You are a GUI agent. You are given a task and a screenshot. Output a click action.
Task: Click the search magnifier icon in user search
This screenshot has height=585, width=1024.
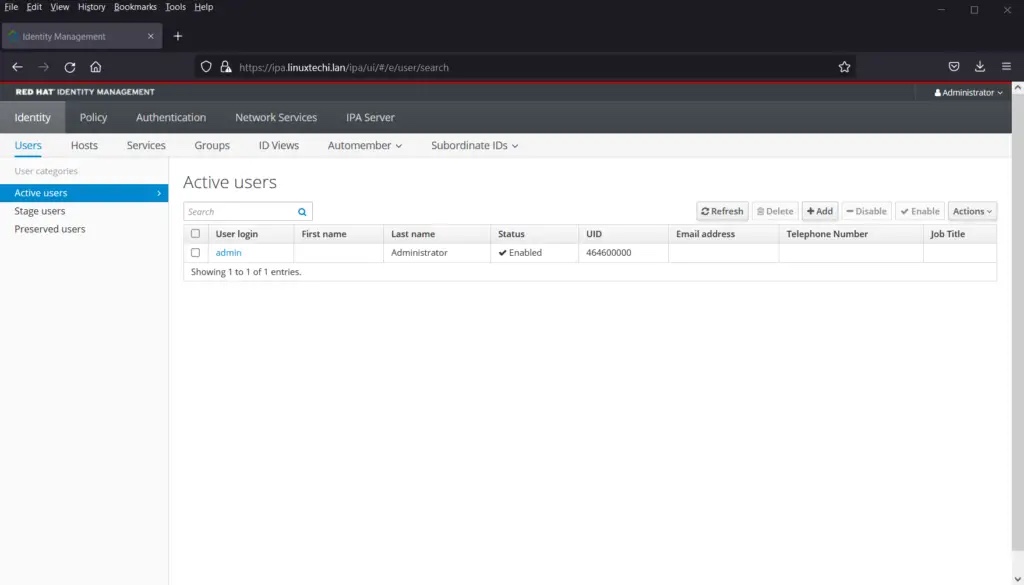pos(302,212)
